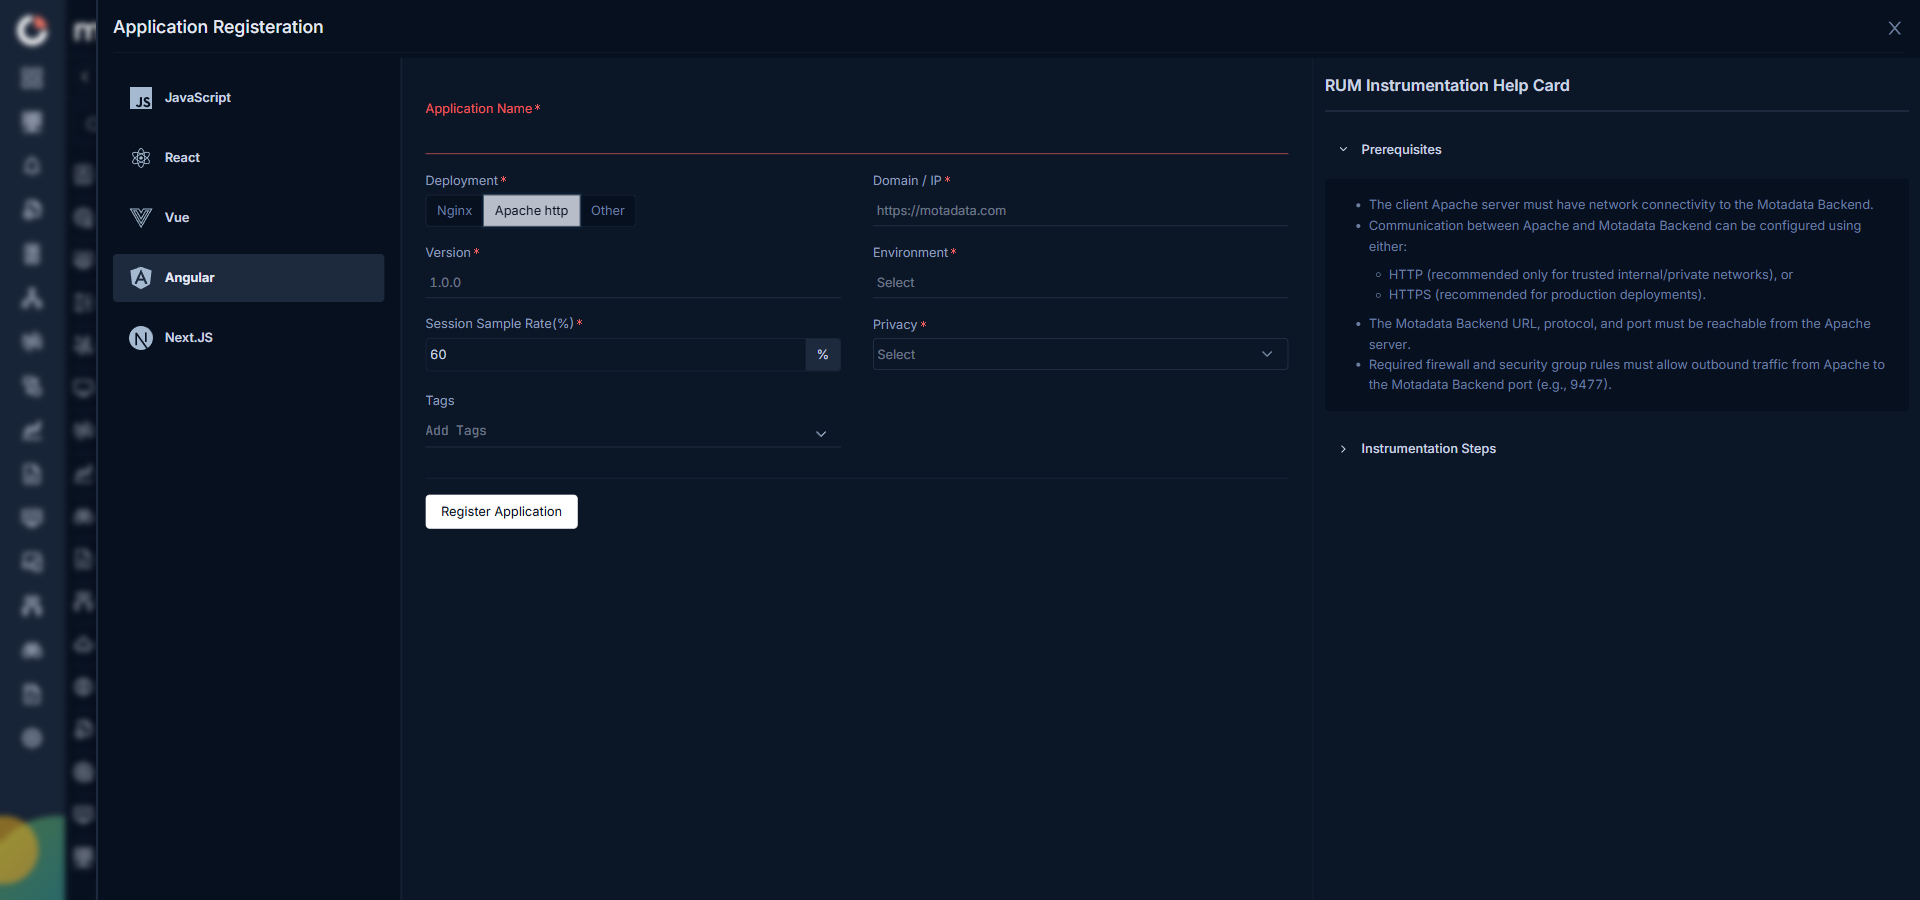The width and height of the screenshot is (1920, 900).
Task: Click the Application Registeration heading
Action: pos(218,27)
